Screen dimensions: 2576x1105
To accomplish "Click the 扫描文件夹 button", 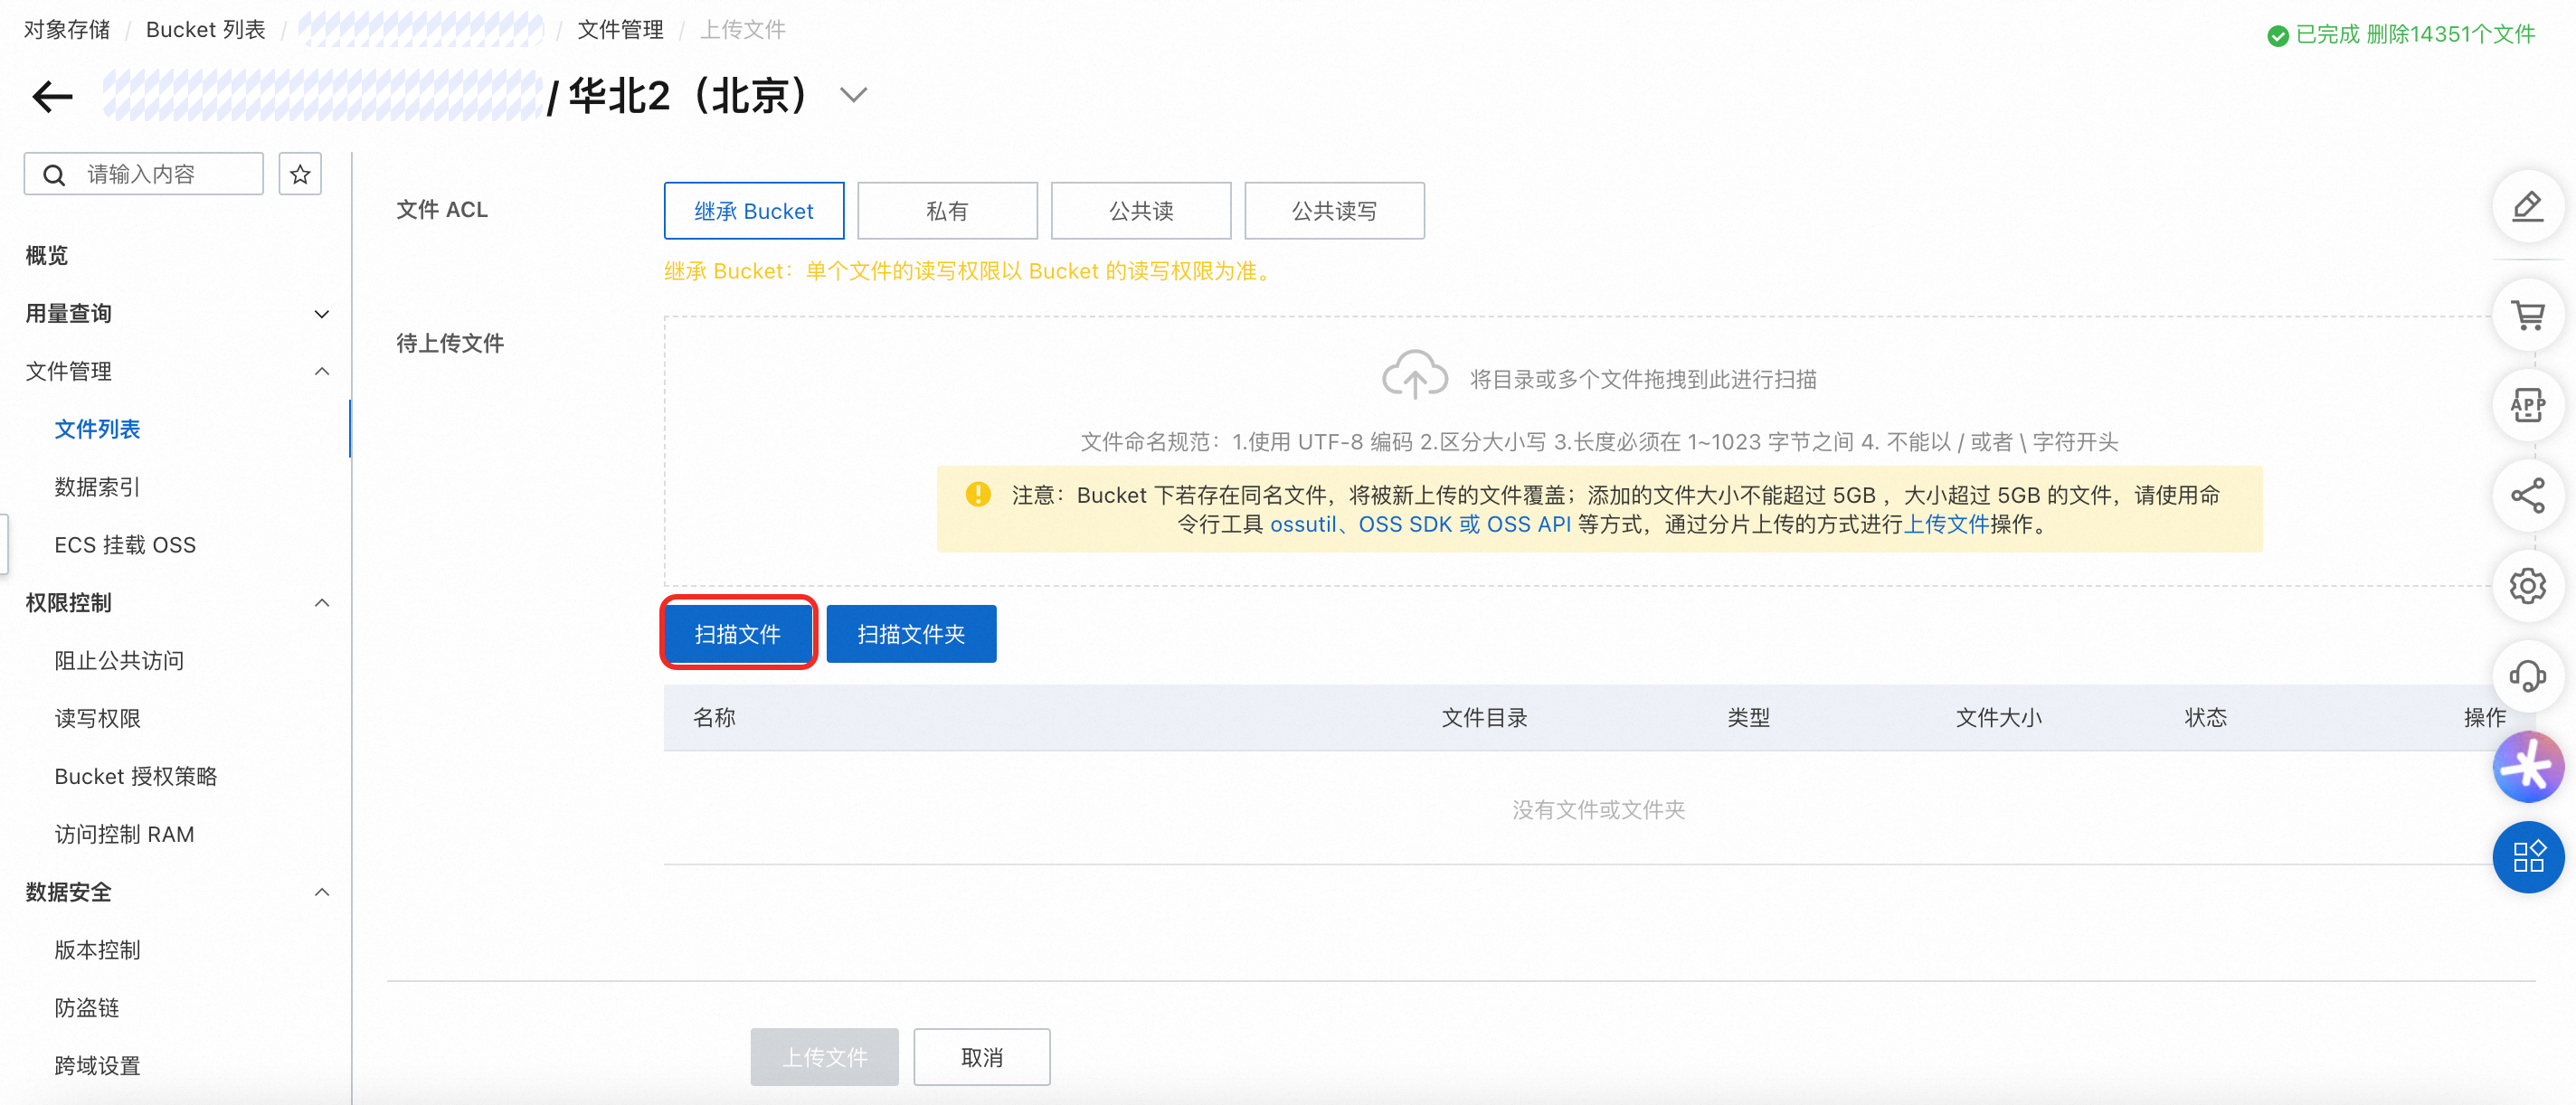I will tap(910, 634).
